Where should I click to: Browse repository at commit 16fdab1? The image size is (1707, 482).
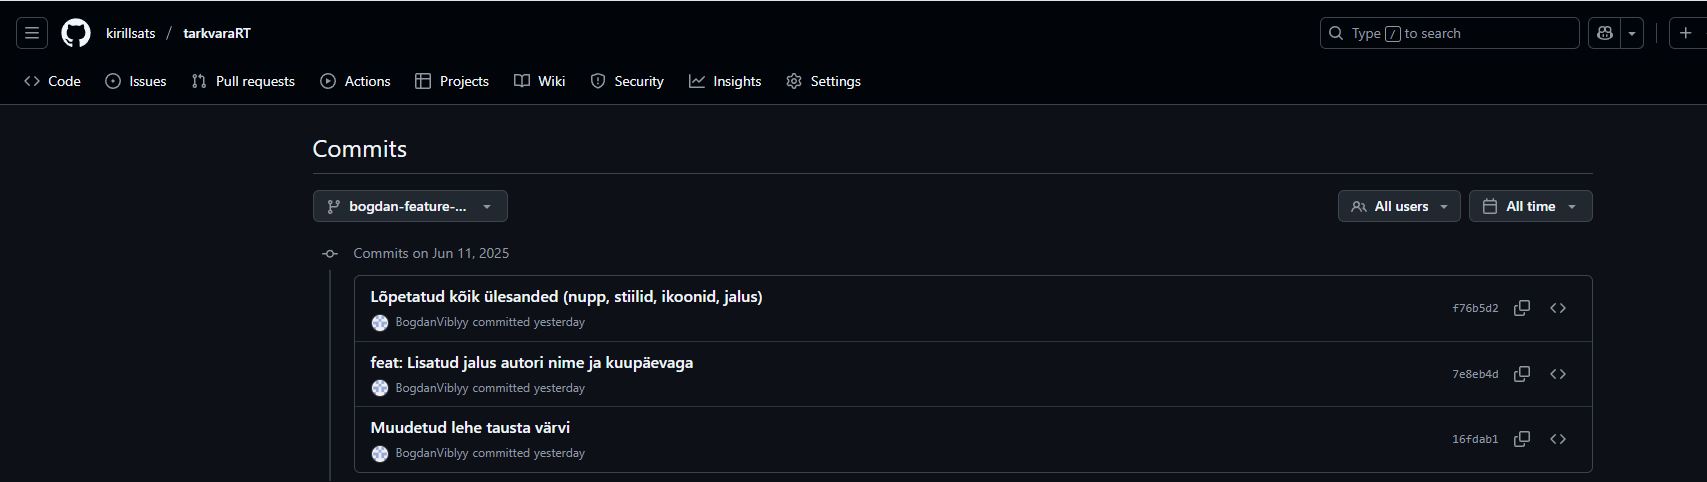pyautogui.click(x=1558, y=439)
